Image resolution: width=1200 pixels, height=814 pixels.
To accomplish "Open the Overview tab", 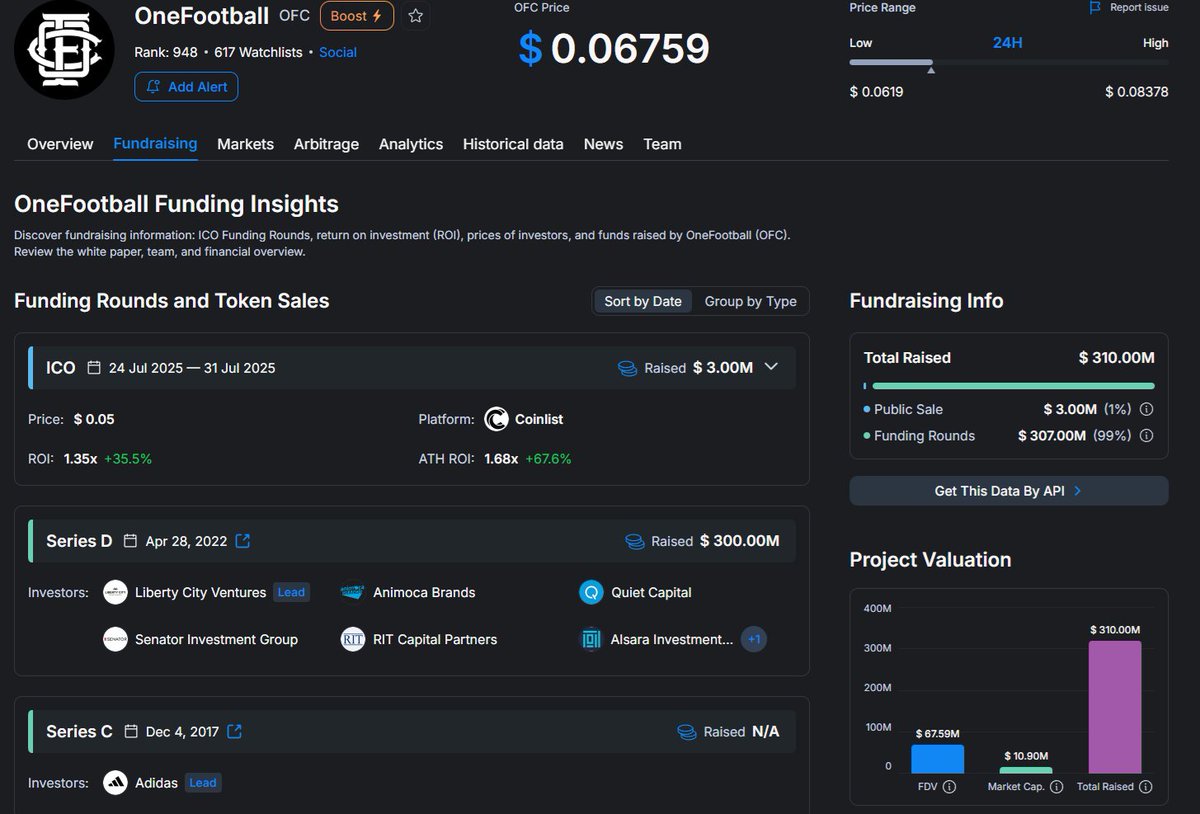I will [60, 144].
